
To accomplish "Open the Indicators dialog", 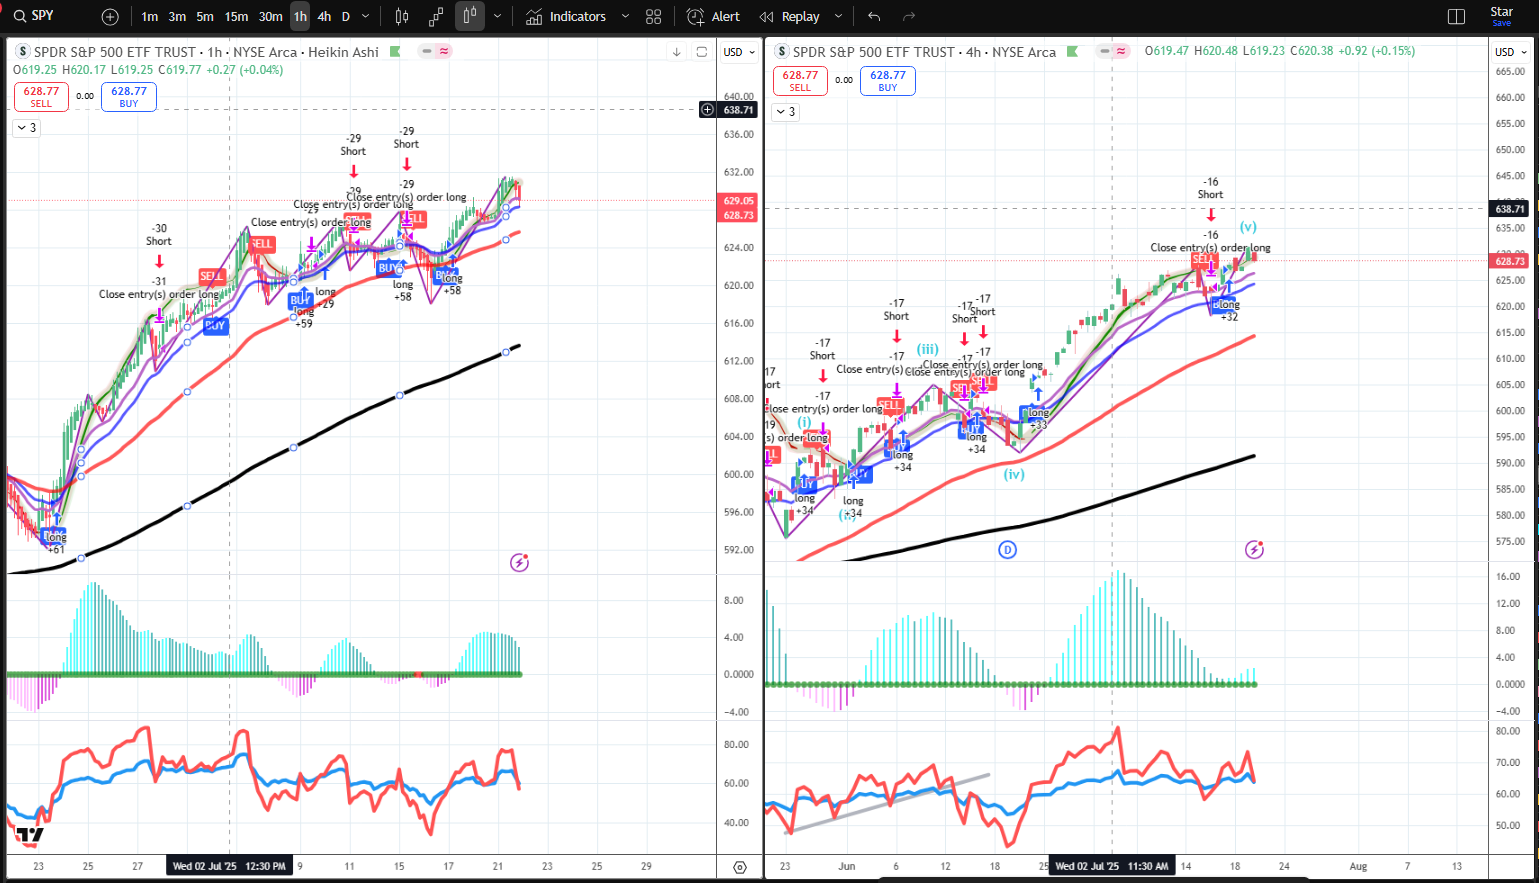I will [x=566, y=17].
